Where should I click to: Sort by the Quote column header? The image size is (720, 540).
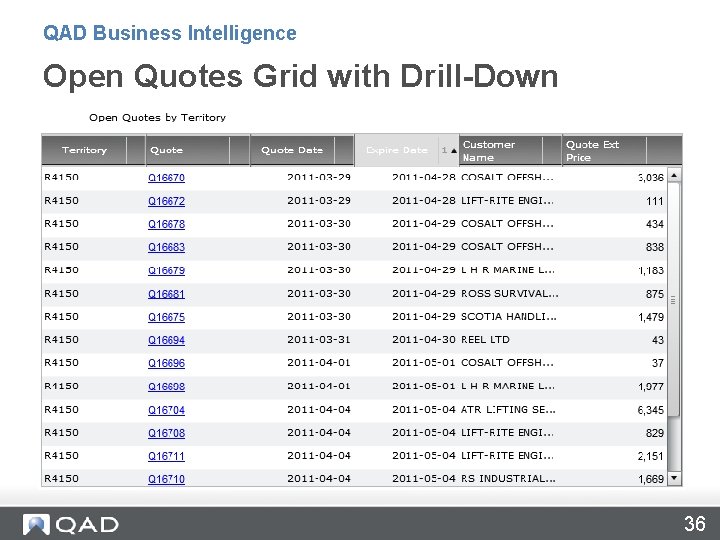tap(198, 150)
